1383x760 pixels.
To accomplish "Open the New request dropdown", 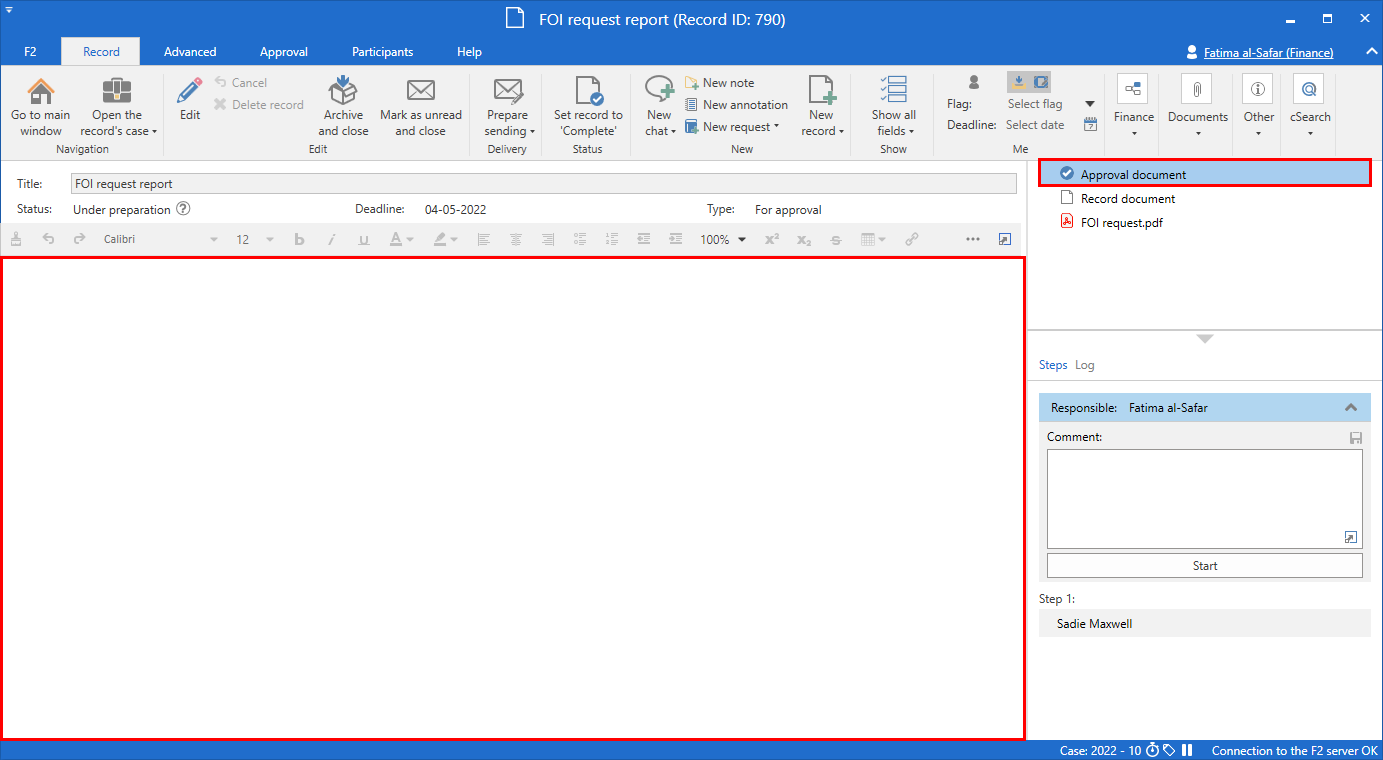I will point(732,127).
